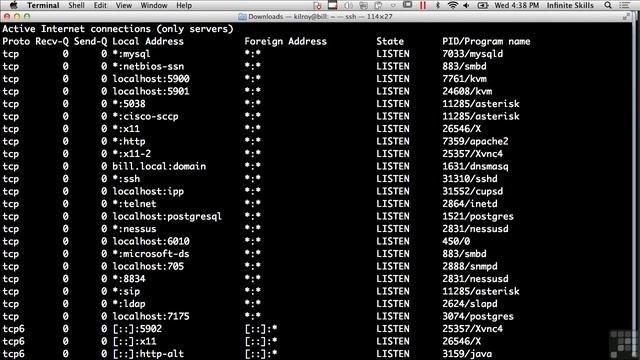Screen dimensions: 640x360
Task: Click the 'State' column header
Action: (x=390, y=42)
